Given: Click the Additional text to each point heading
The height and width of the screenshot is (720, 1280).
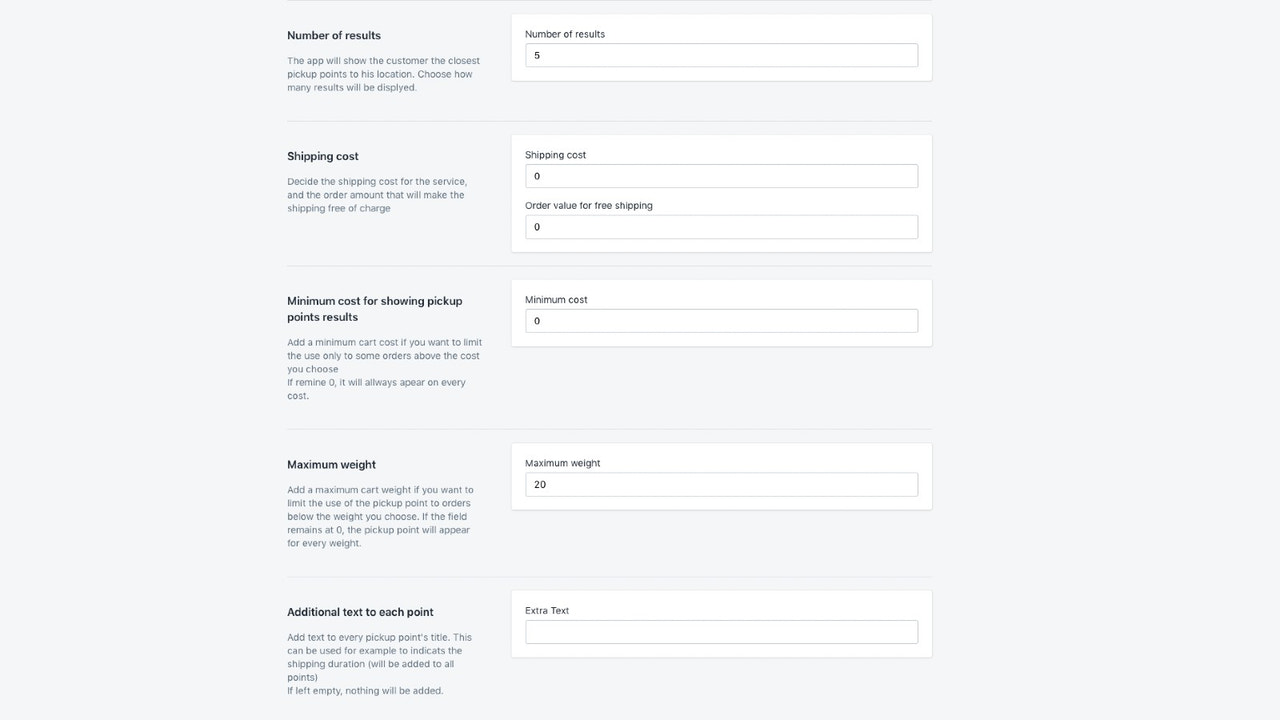Looking at the screenshot, I should [360, 611].
